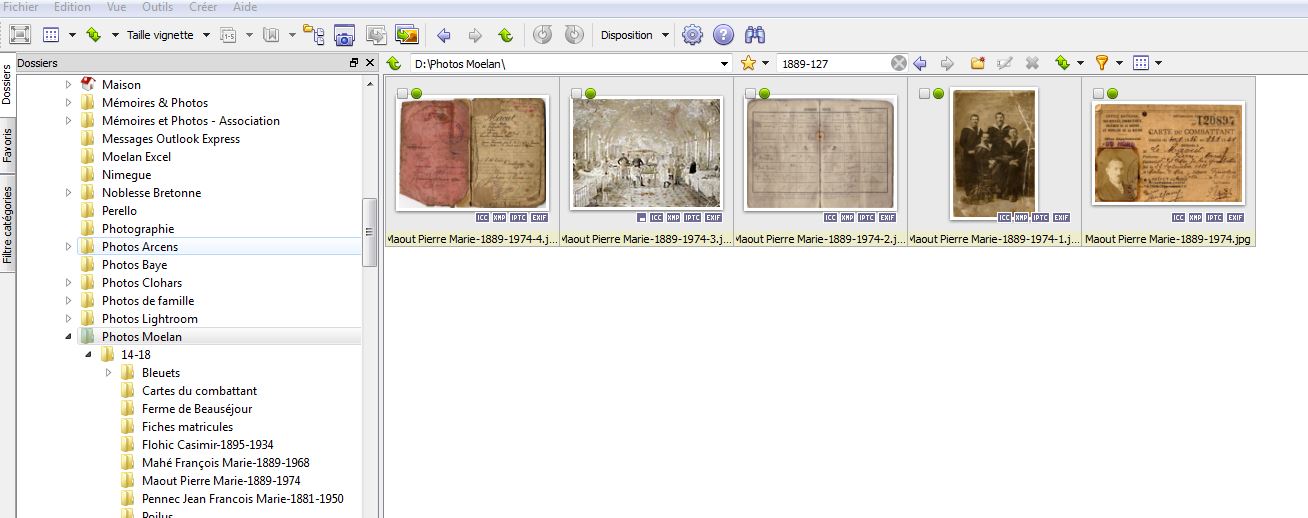This screenshot has height=518, width=1308.
Task: Go to parent folder in main toolbar
Action: pos(506,35)
